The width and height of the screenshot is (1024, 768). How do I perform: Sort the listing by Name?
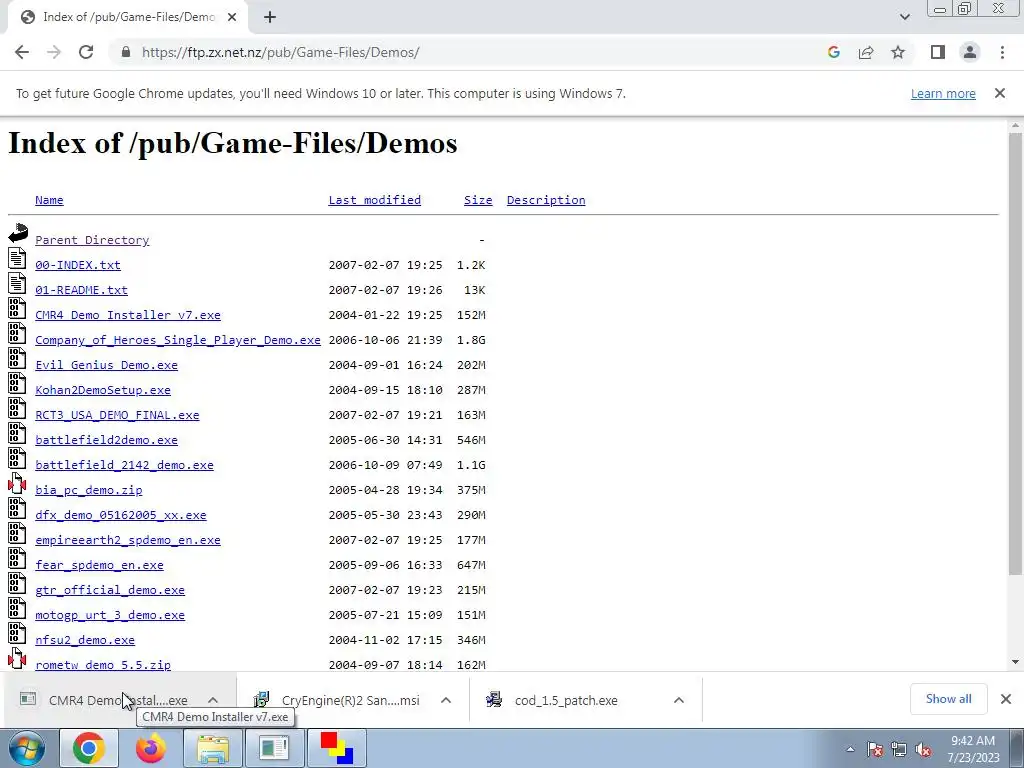[49, 200]
